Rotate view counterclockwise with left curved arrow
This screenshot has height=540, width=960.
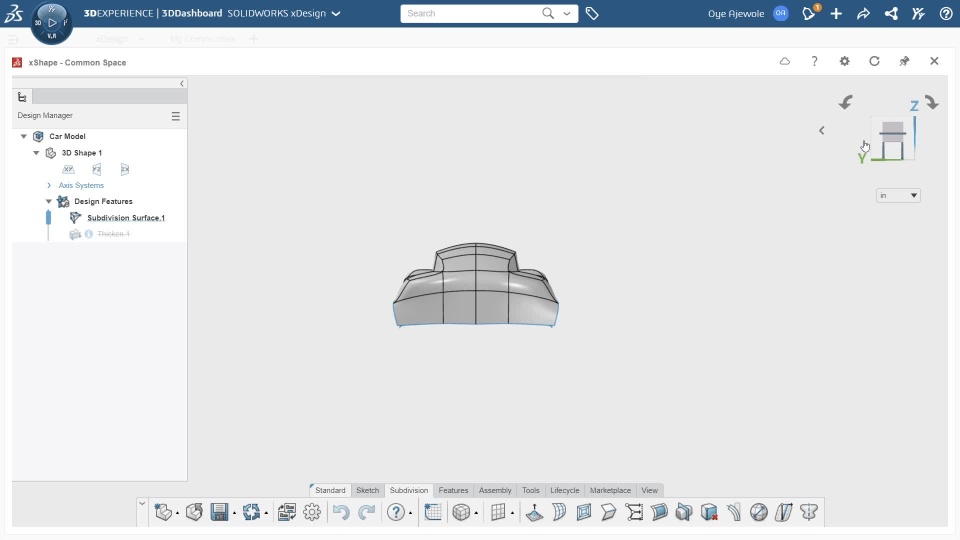click(846, 102)
